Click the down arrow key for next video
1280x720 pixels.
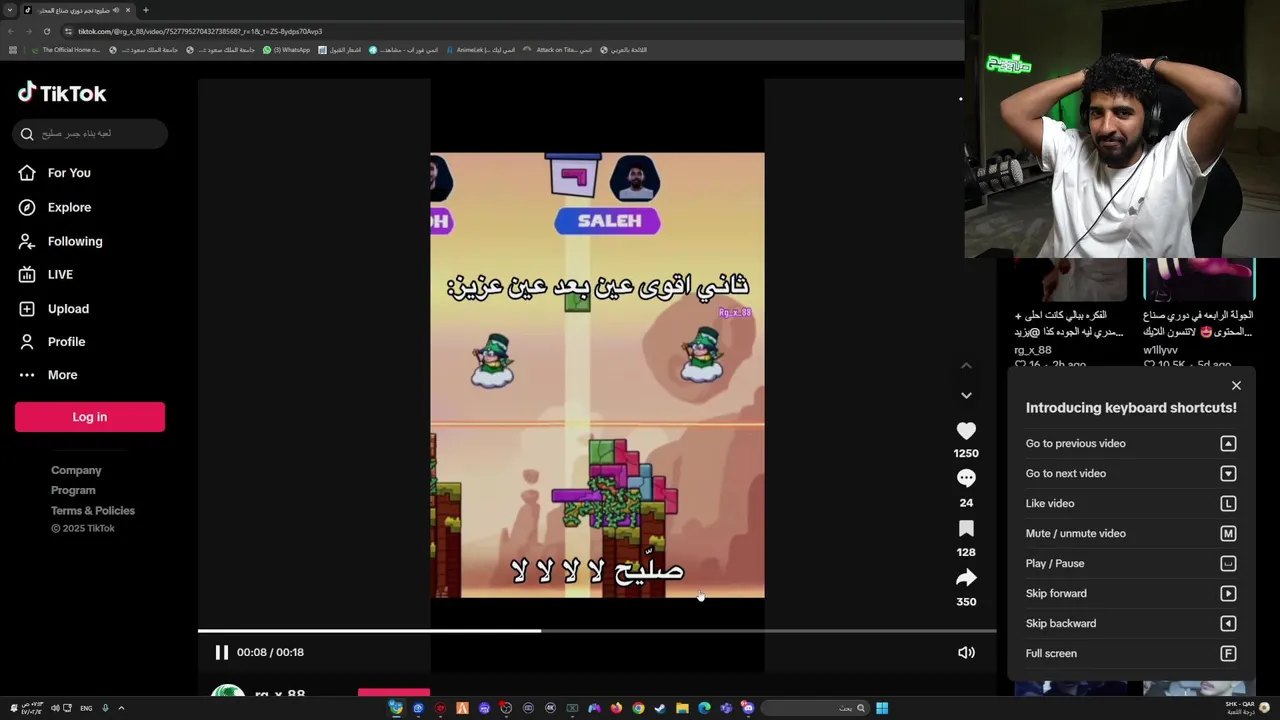[x=1228, y=473]
